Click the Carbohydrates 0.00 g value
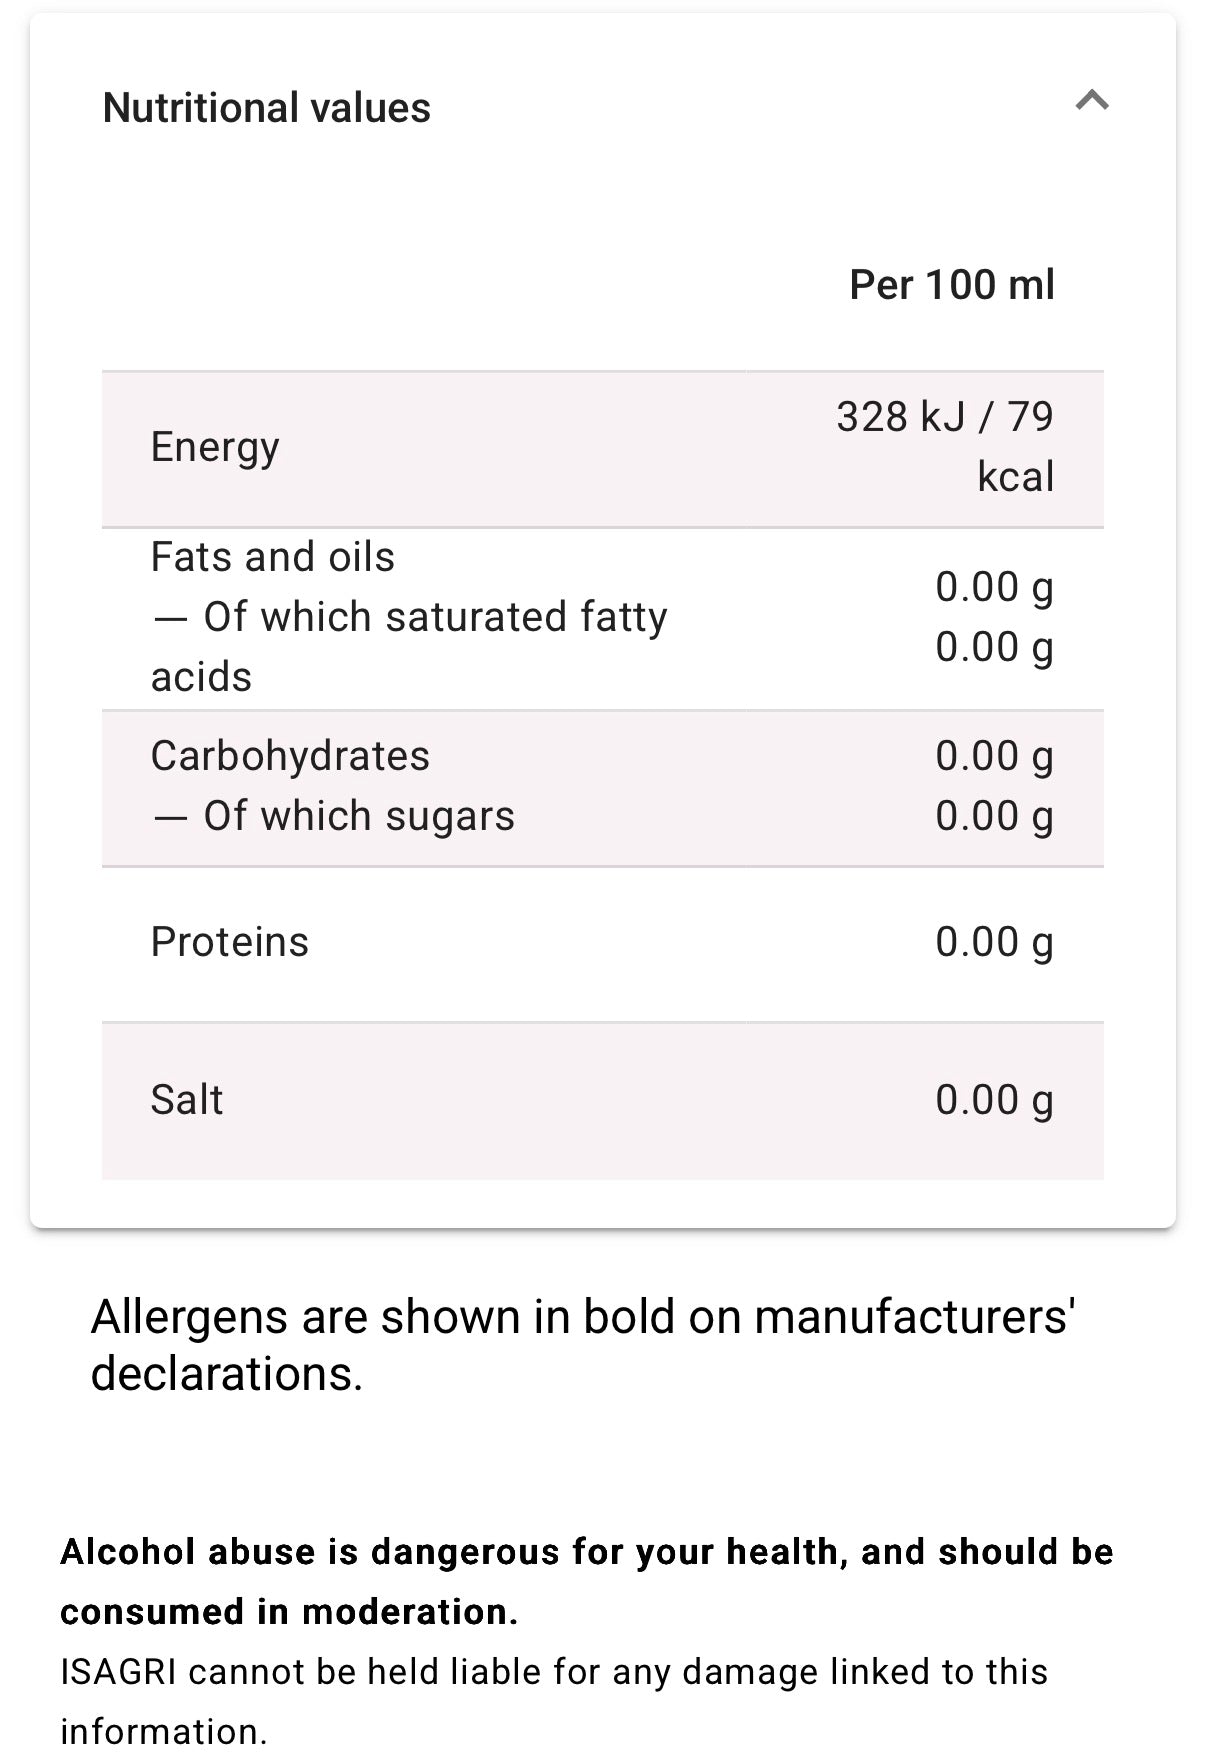The image size is (1206, 1764). (x=994, y=756)
